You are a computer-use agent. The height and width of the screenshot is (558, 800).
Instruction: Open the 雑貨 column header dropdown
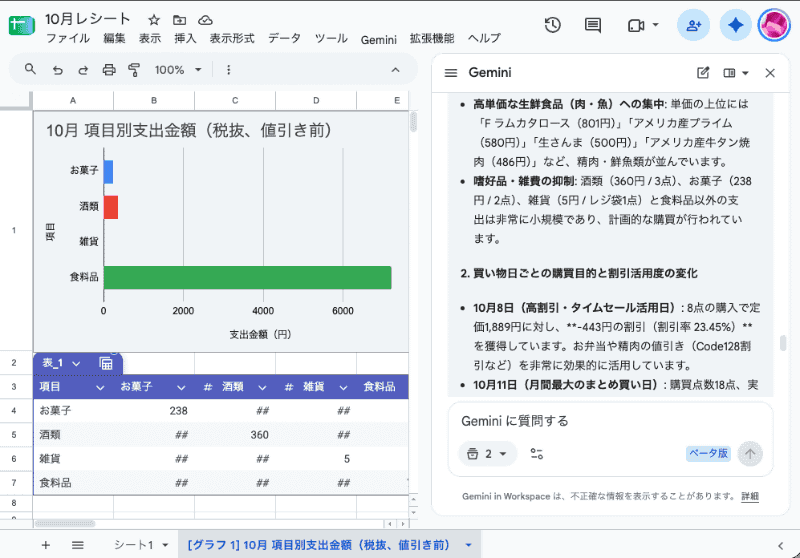[x=343, y=388]
